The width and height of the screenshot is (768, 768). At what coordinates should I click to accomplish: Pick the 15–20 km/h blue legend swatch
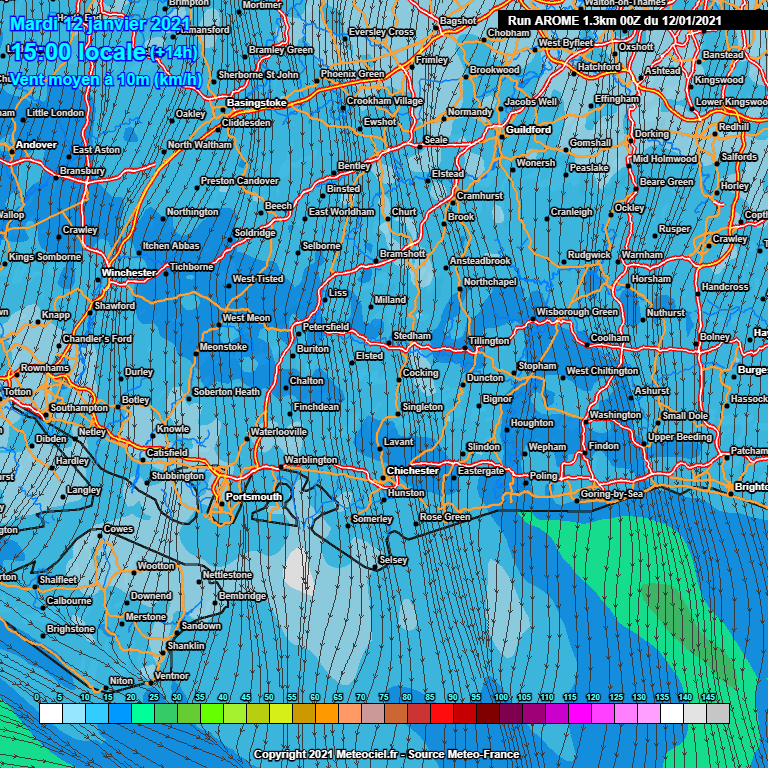coord(120,713)
